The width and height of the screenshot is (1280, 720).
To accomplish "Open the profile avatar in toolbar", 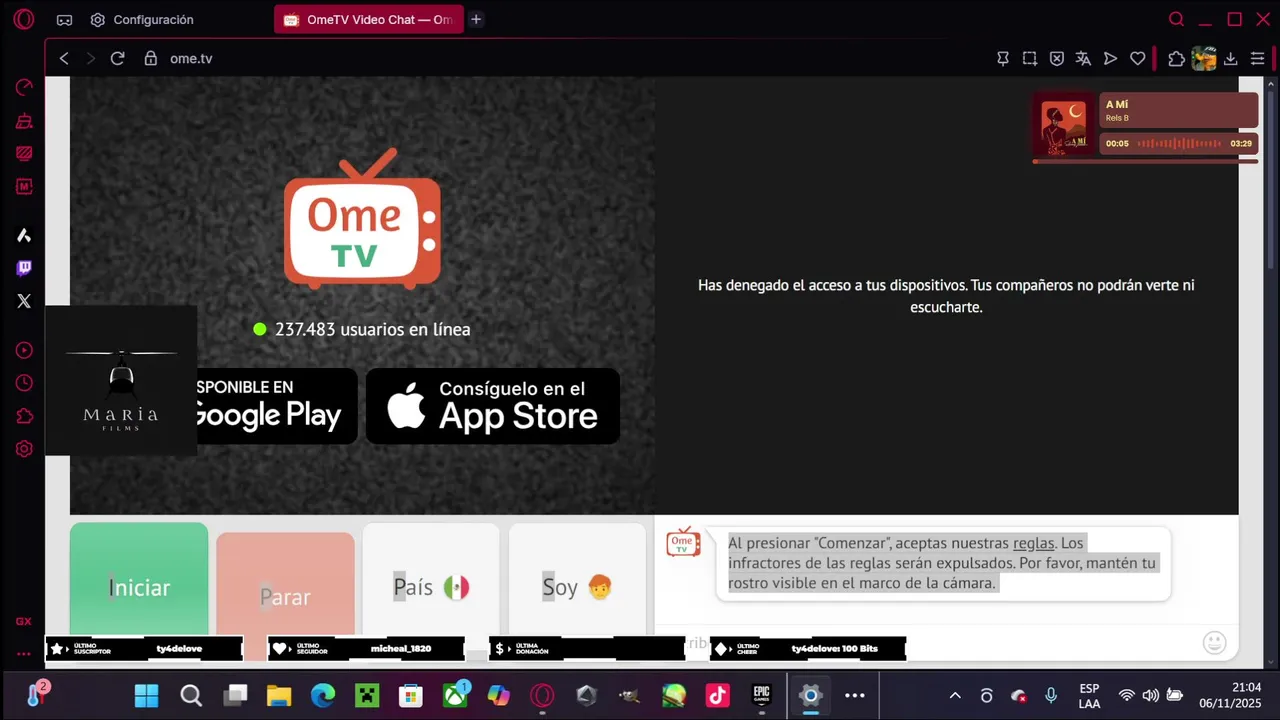I will point(1204,58).
